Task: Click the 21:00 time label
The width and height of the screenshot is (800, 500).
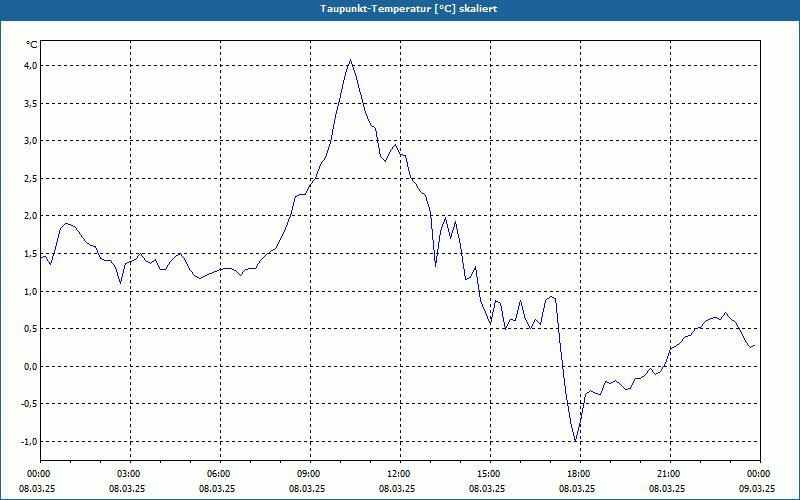Action: 670,474
